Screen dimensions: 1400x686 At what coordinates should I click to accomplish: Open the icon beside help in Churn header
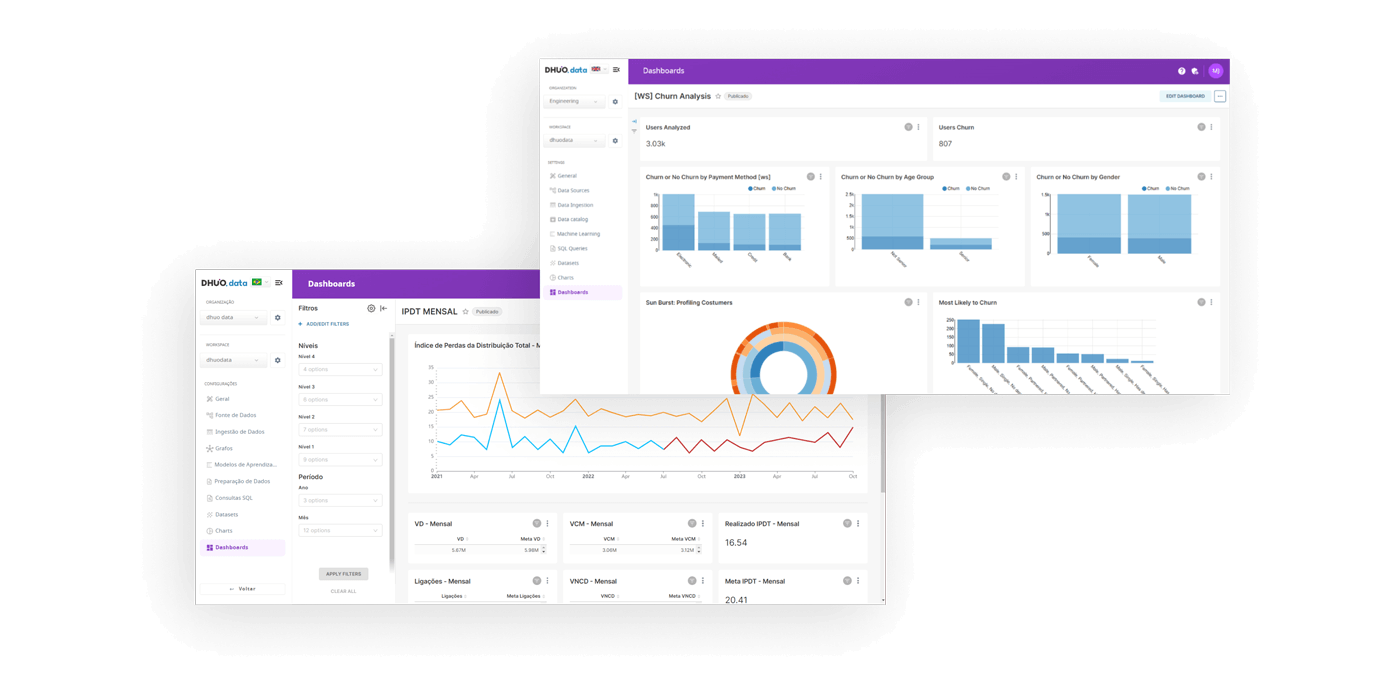(1195, 71)
